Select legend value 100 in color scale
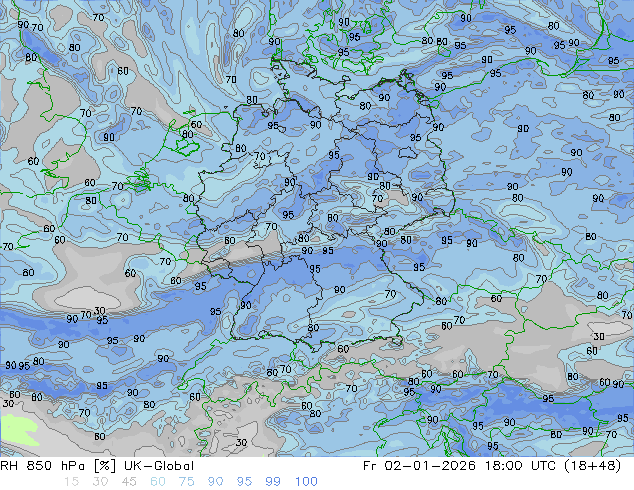The height and width of the screenshot is (490, 634). point(306,482)
